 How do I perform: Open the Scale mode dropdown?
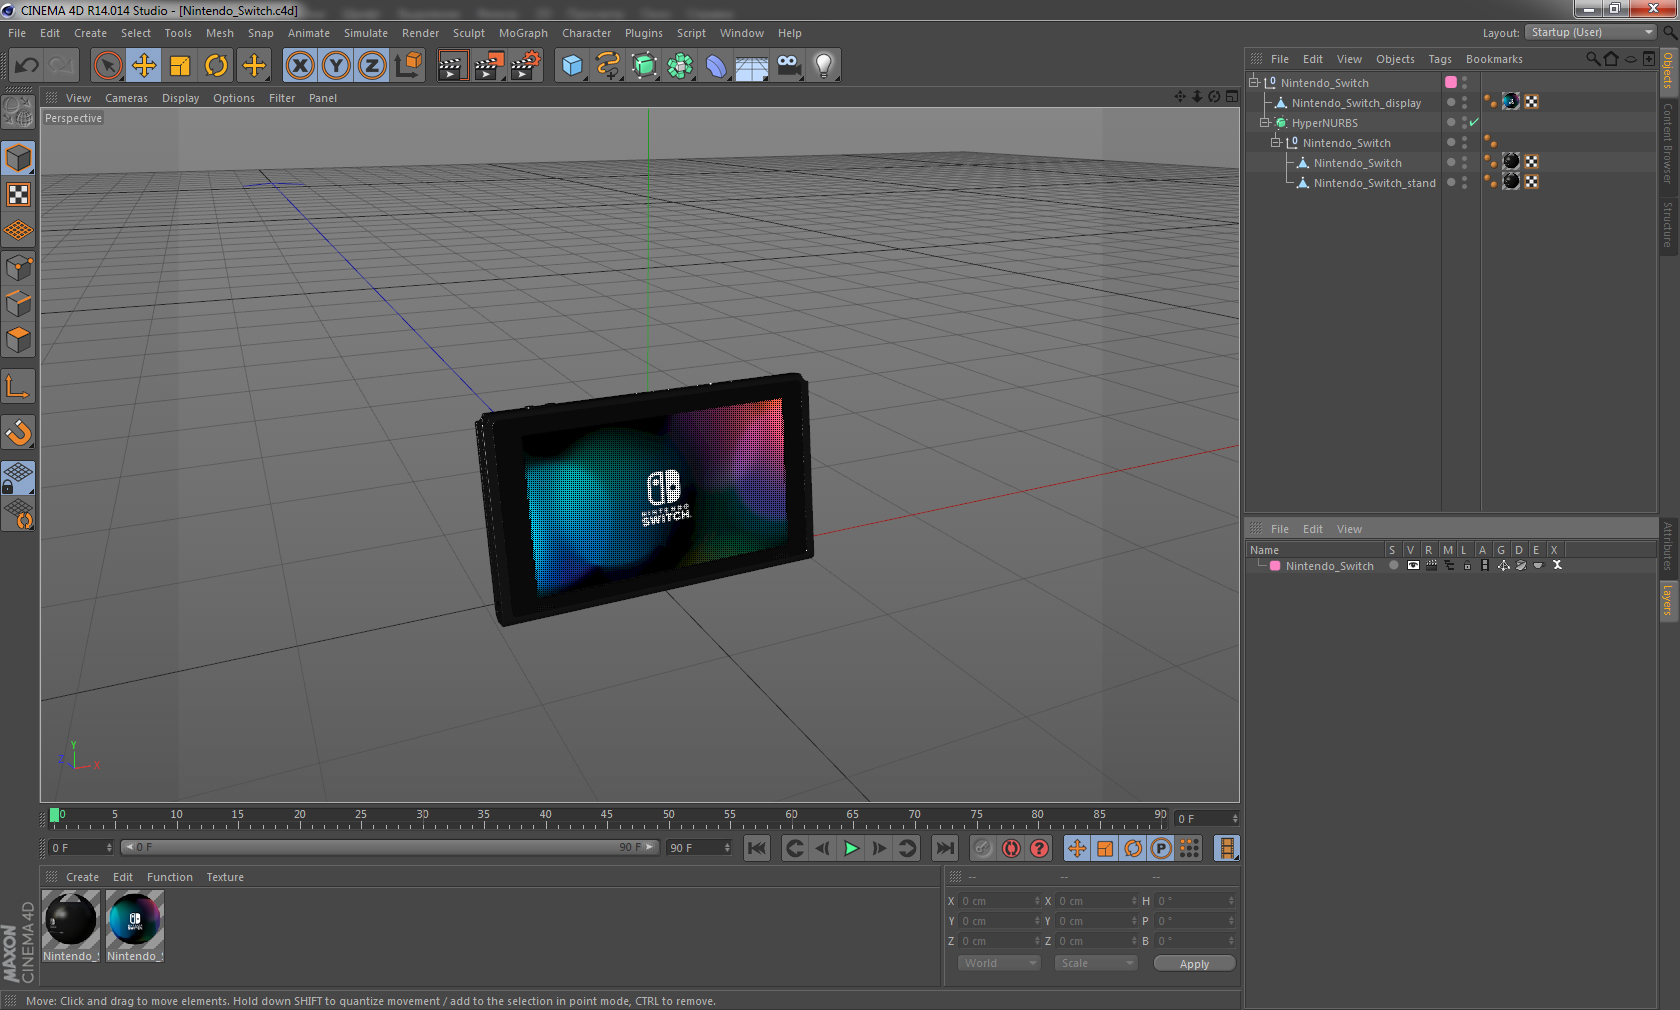[1096, 963]
